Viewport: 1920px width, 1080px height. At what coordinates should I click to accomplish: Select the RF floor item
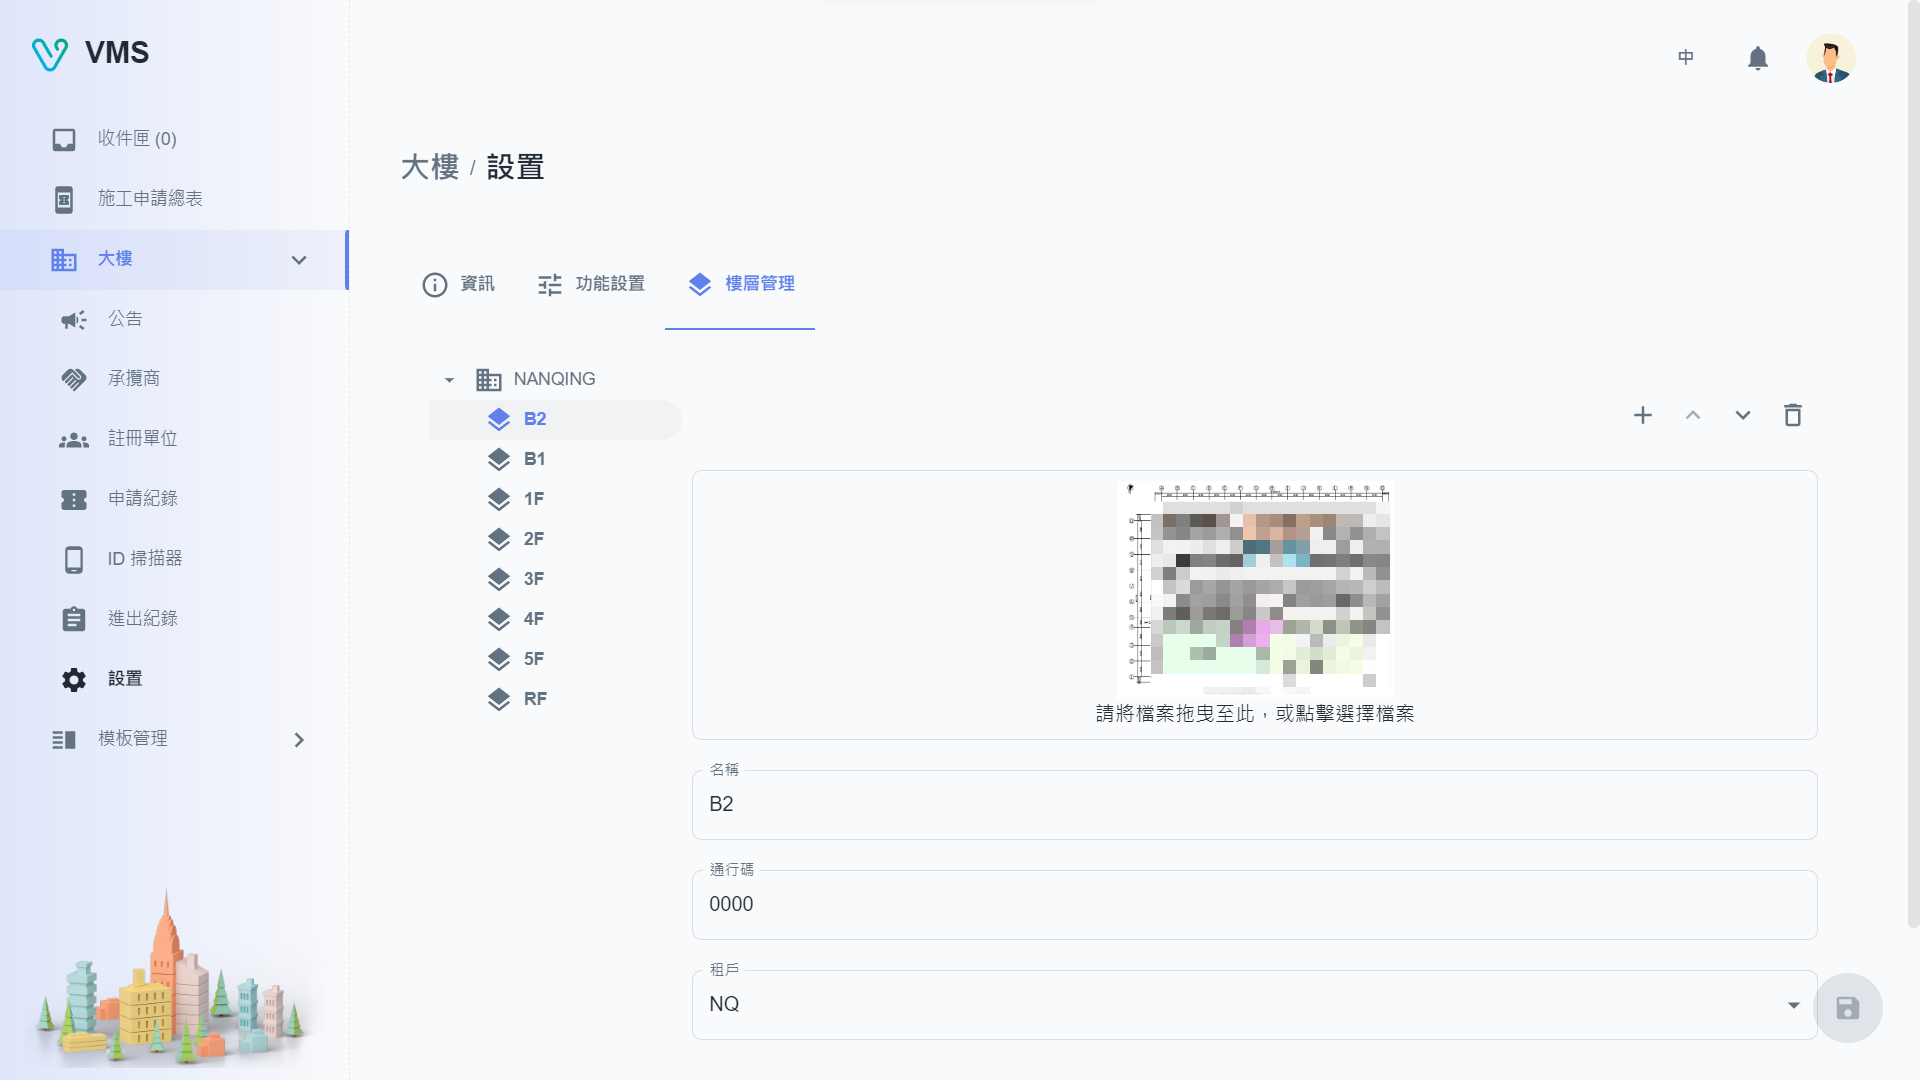tap(534, 699)
